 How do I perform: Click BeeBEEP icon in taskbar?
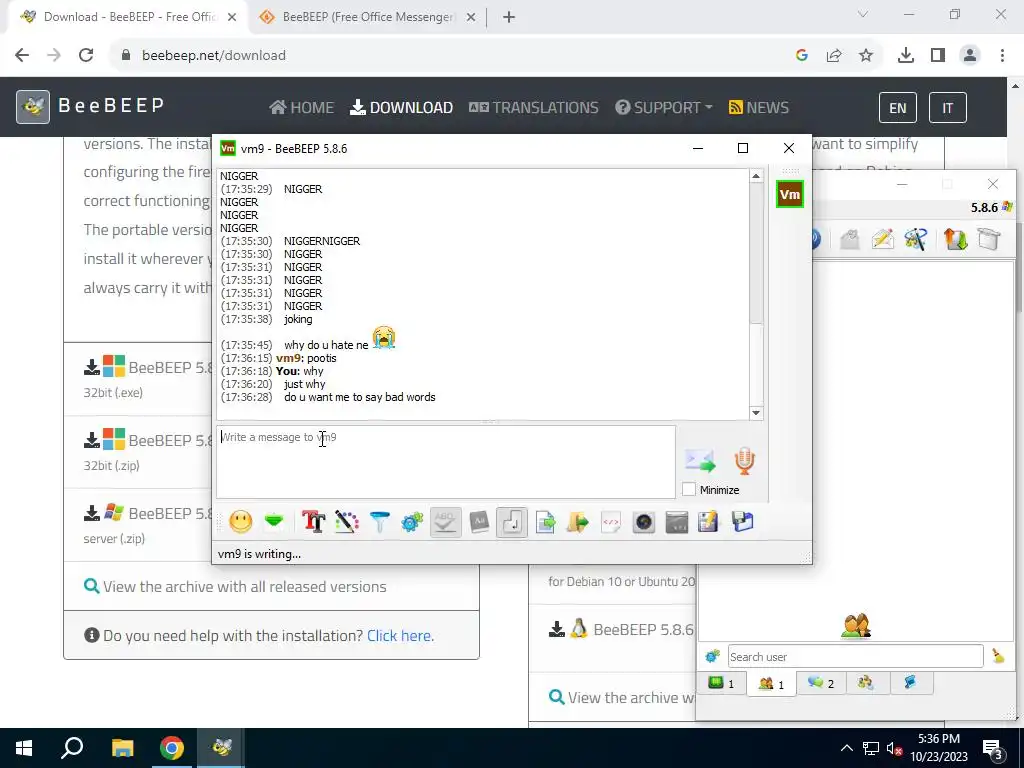coord(221,748)
